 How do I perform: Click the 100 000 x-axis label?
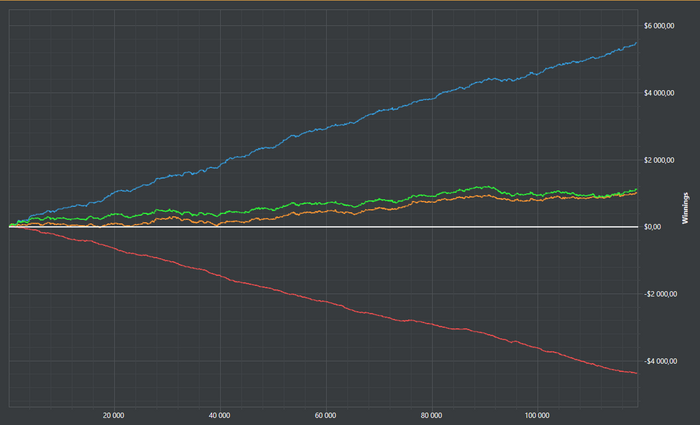tap(537, 416)
